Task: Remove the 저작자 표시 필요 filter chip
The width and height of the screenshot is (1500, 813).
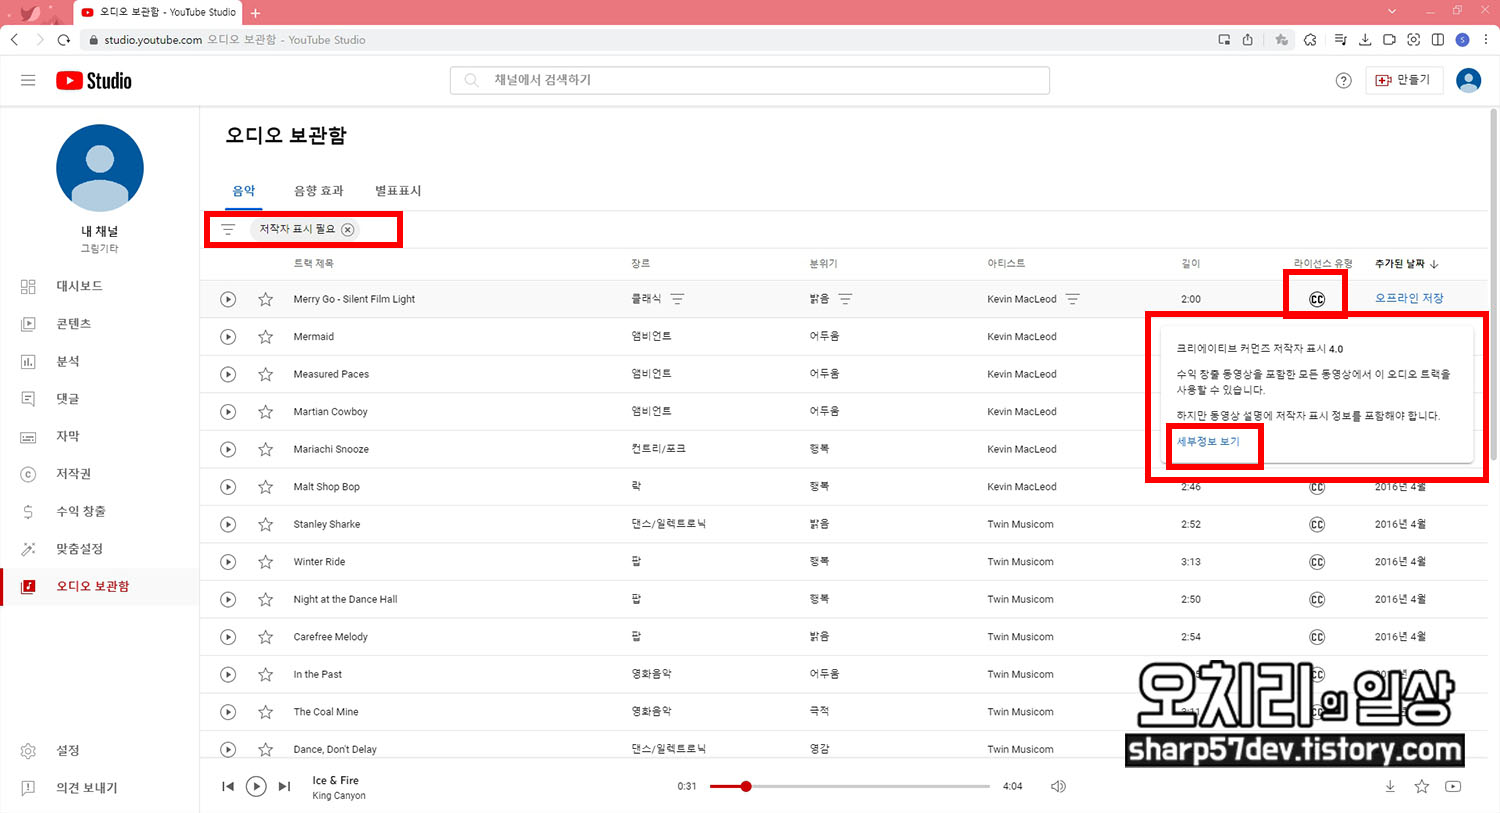Action: tap(348, 230)
